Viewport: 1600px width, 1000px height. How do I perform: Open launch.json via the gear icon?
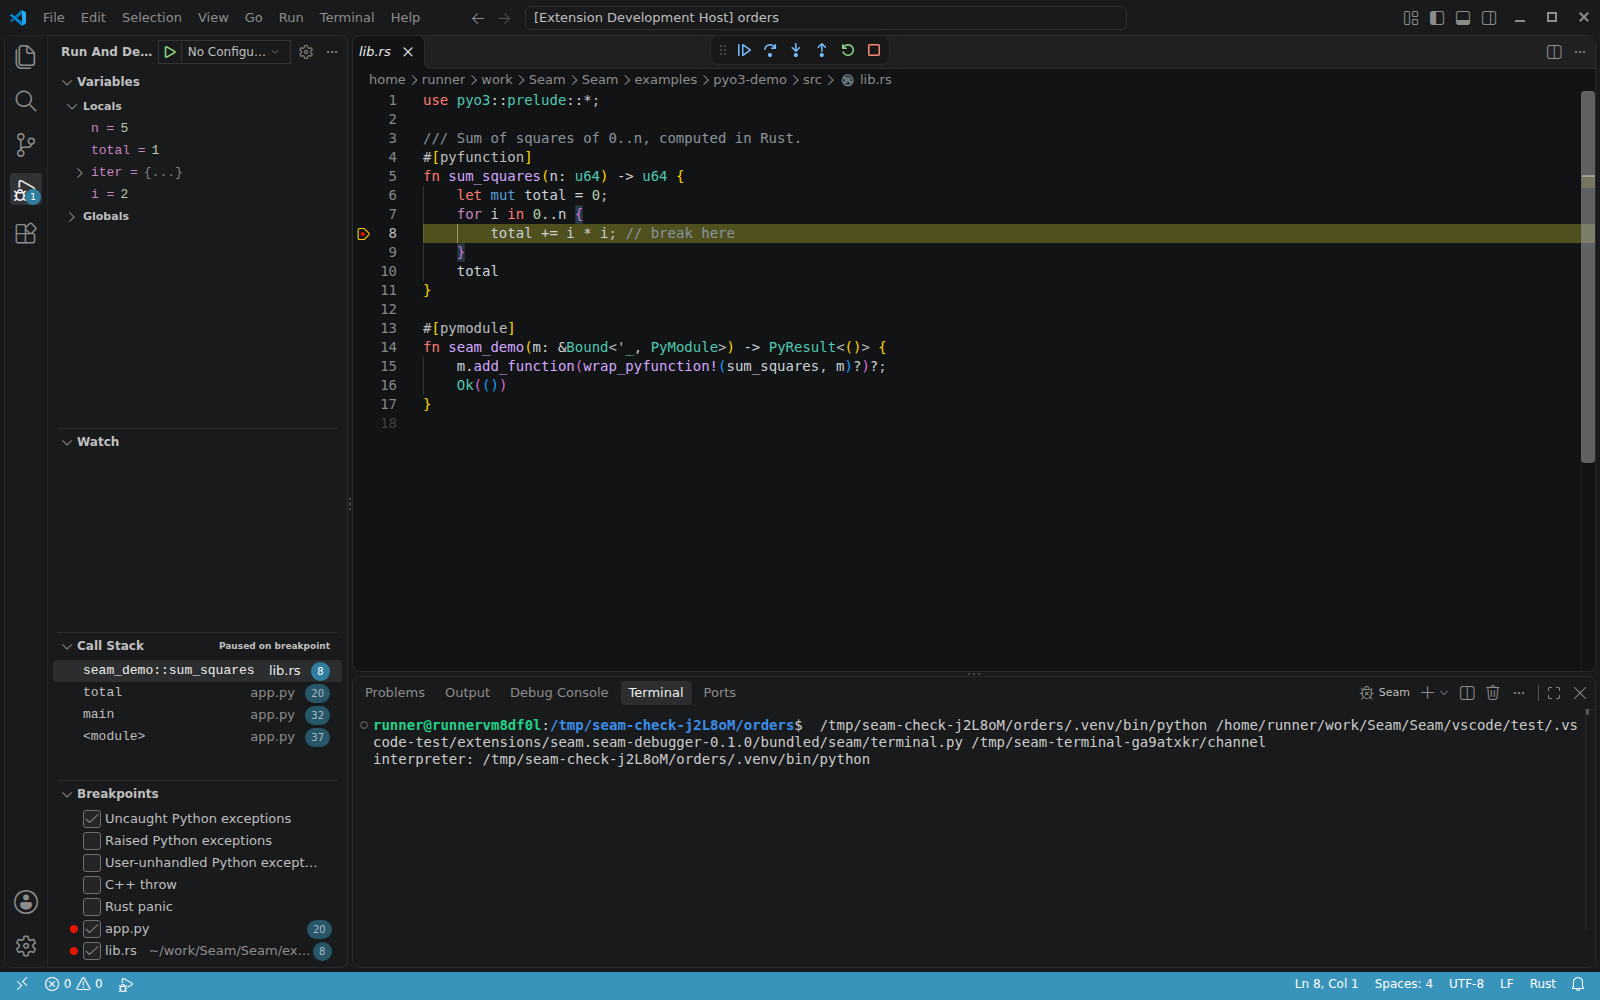pos(306,52)
